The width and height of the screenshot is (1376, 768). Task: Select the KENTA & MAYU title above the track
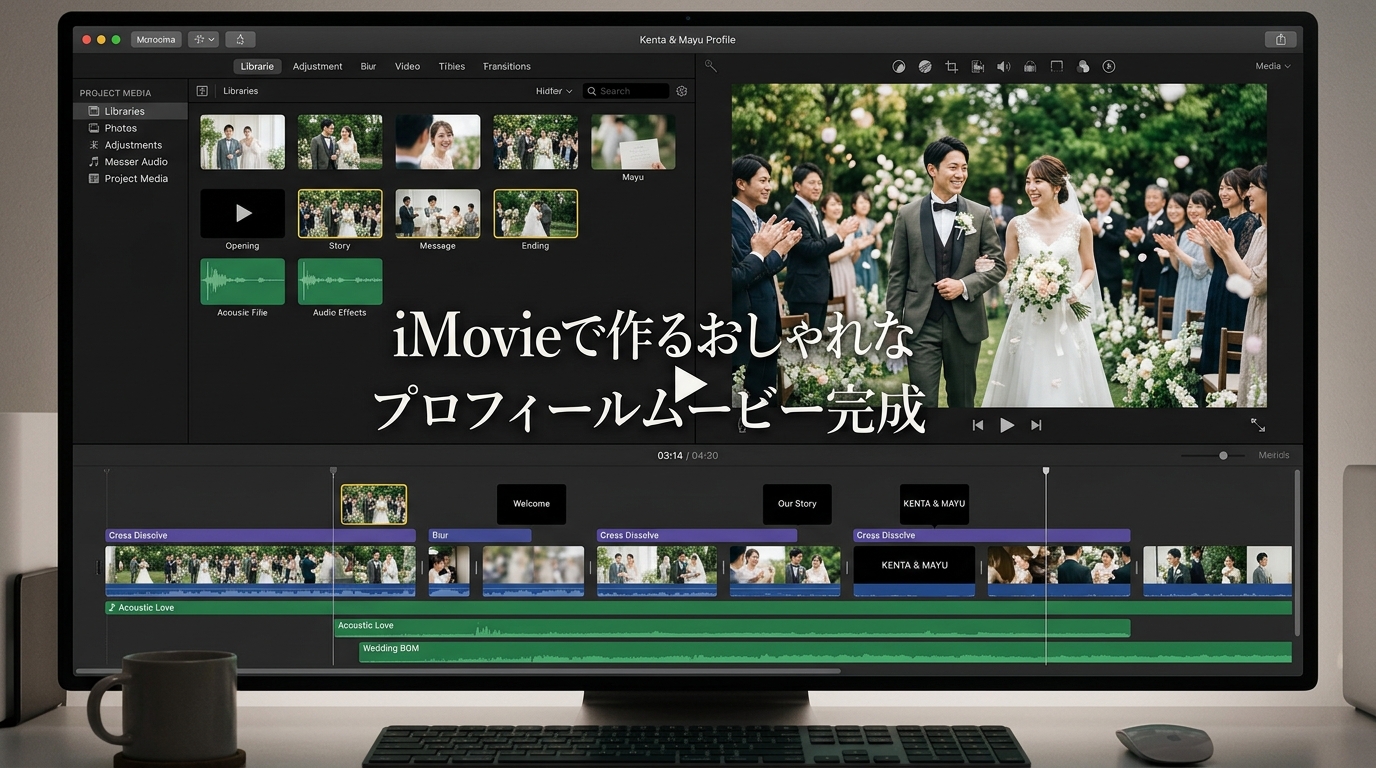coord(934,504)
